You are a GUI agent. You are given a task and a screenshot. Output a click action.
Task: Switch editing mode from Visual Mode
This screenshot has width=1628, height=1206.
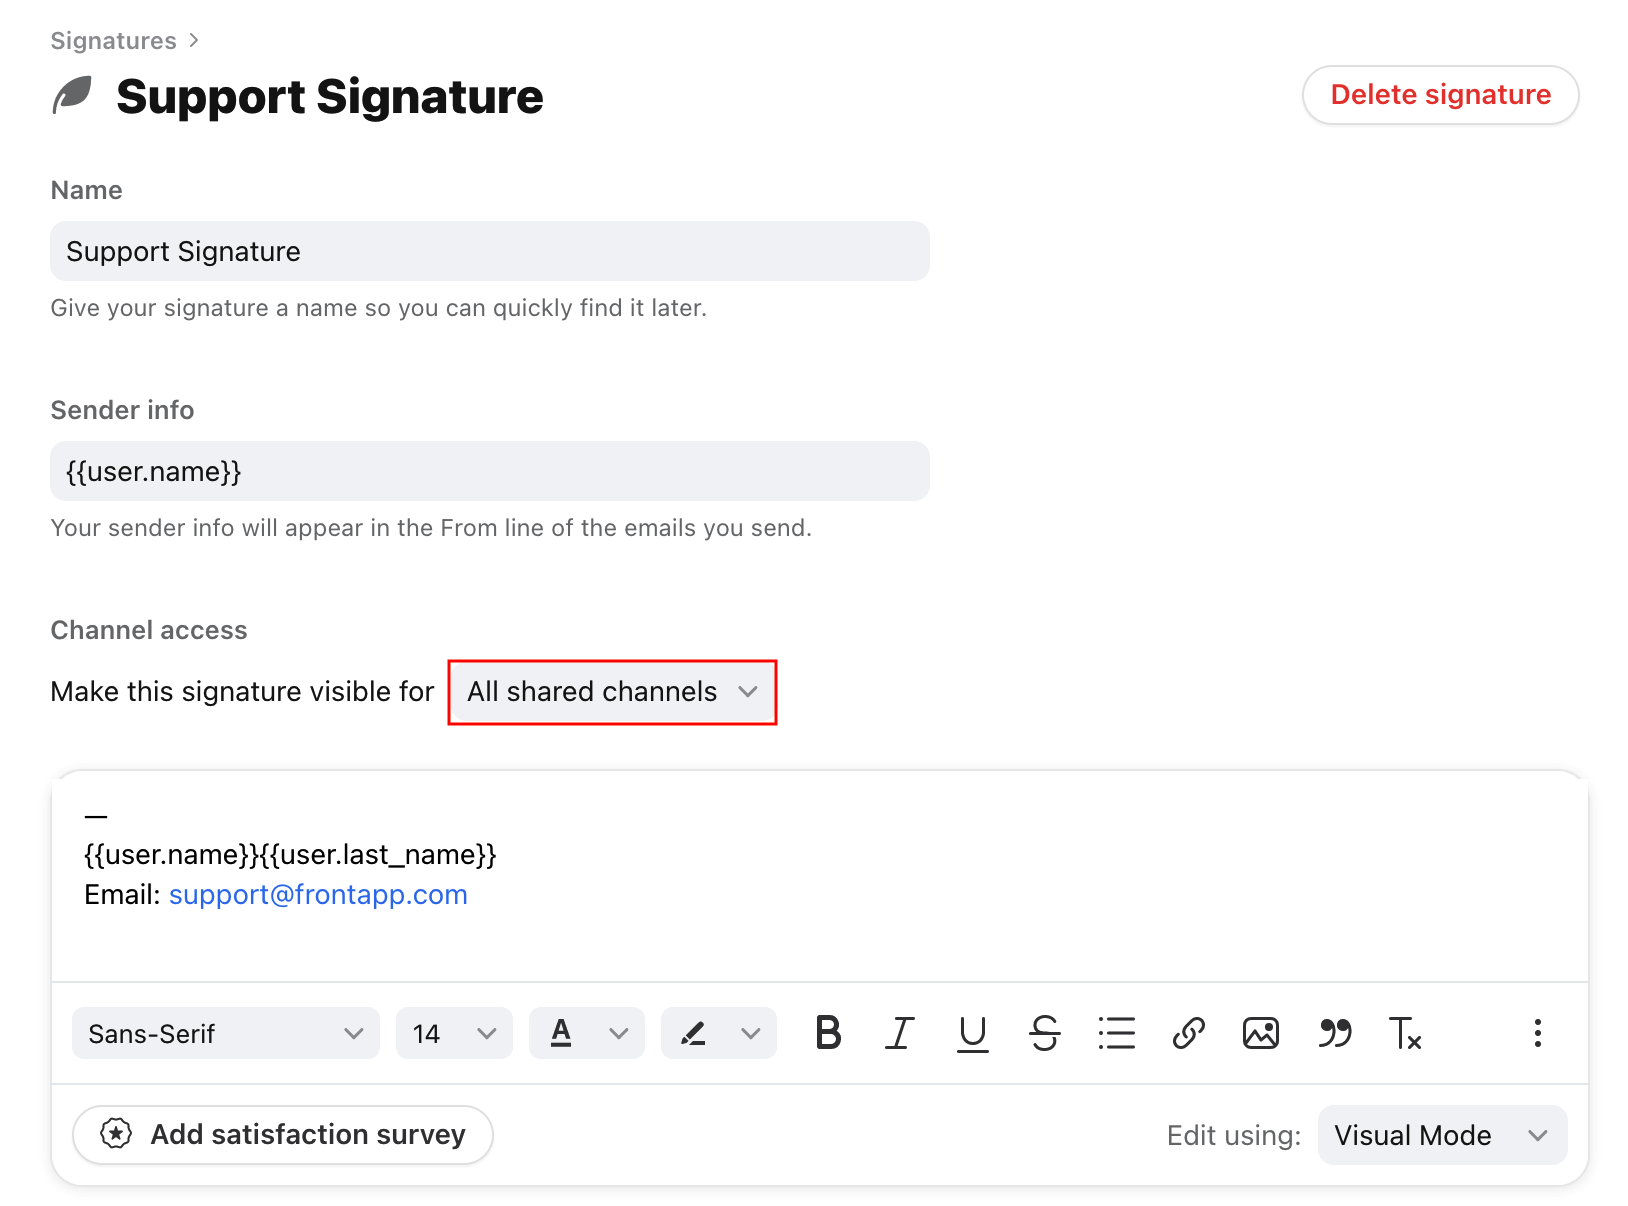click(x=1441, y=1135)
